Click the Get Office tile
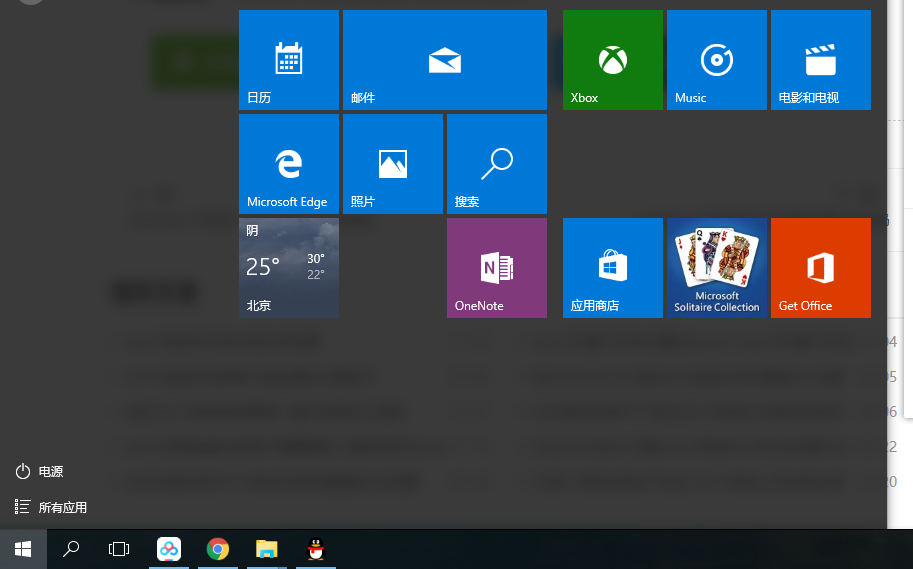Screen dimensions: 913x569 point(821,268)
